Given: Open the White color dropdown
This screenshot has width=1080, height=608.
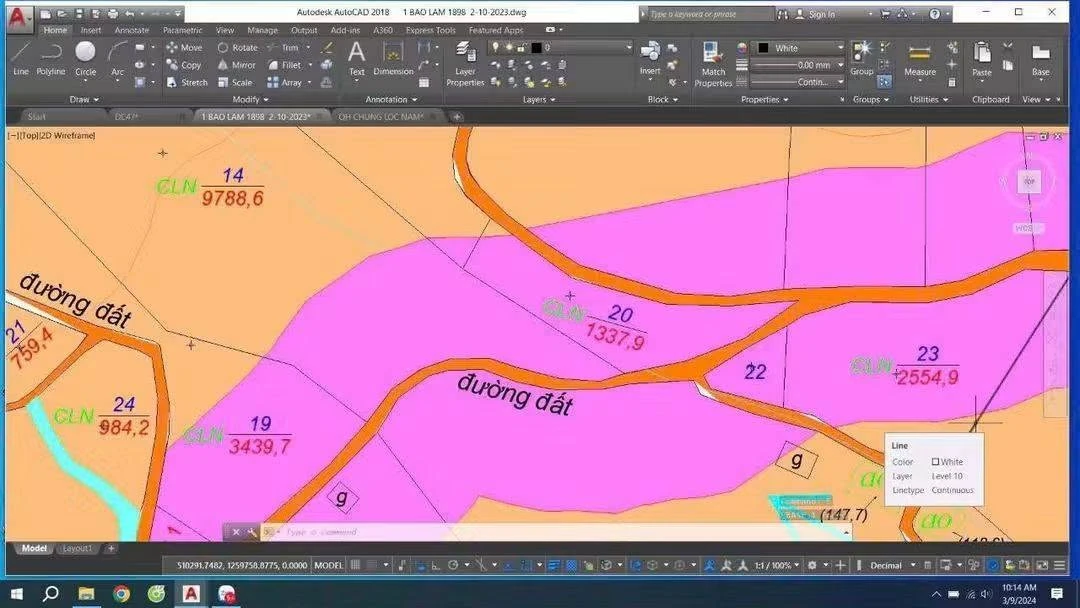Looking at the screenshot, I should 800,48.
